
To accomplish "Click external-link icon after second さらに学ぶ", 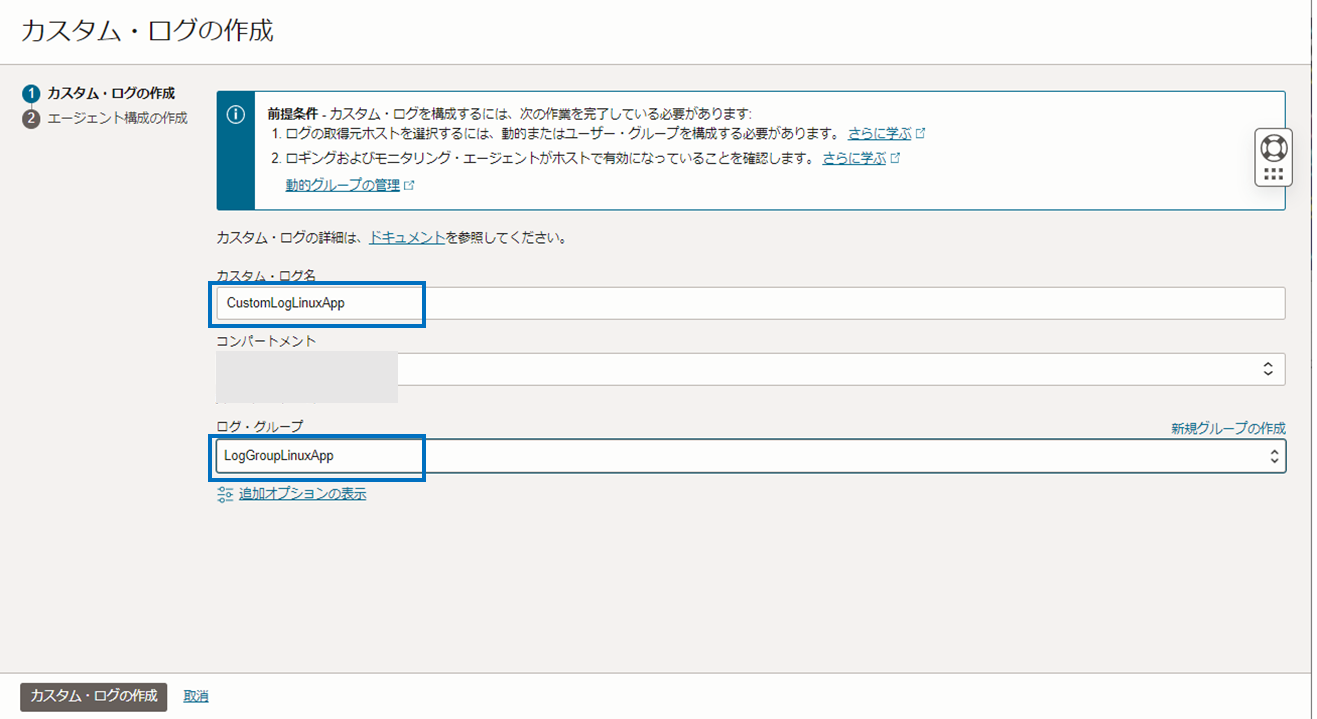I will [895, 159].
